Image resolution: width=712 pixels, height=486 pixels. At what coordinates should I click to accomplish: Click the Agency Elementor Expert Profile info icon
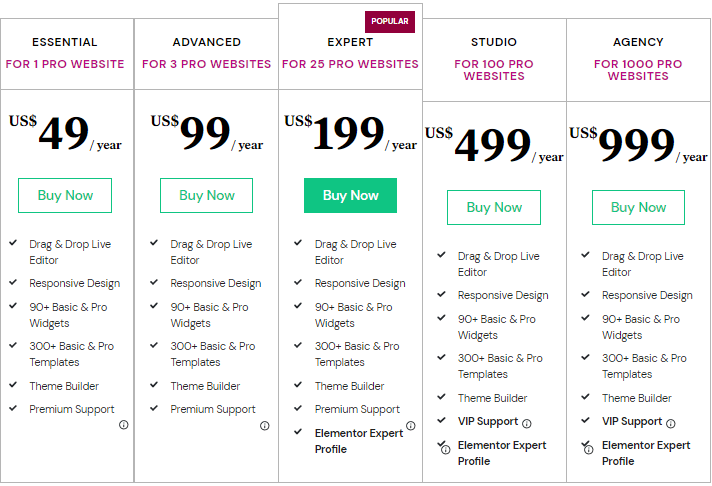pos(588,450)
